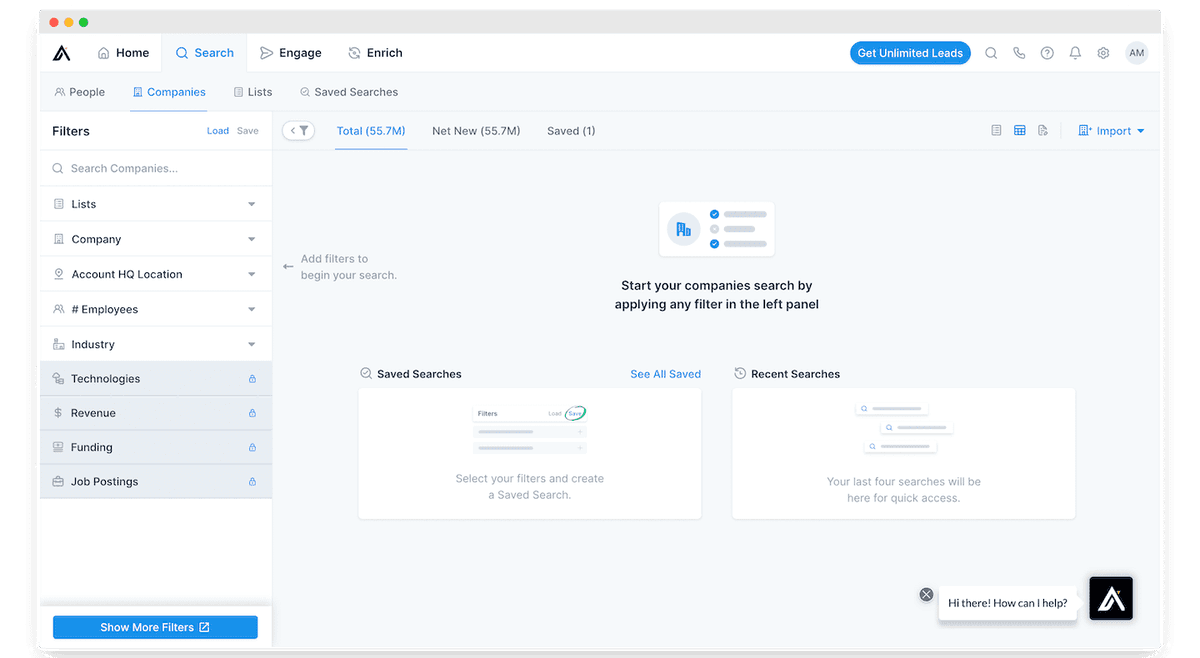Click the notifications bell icon
The height and width of the screenshot is (658, 1200).
1075,52
